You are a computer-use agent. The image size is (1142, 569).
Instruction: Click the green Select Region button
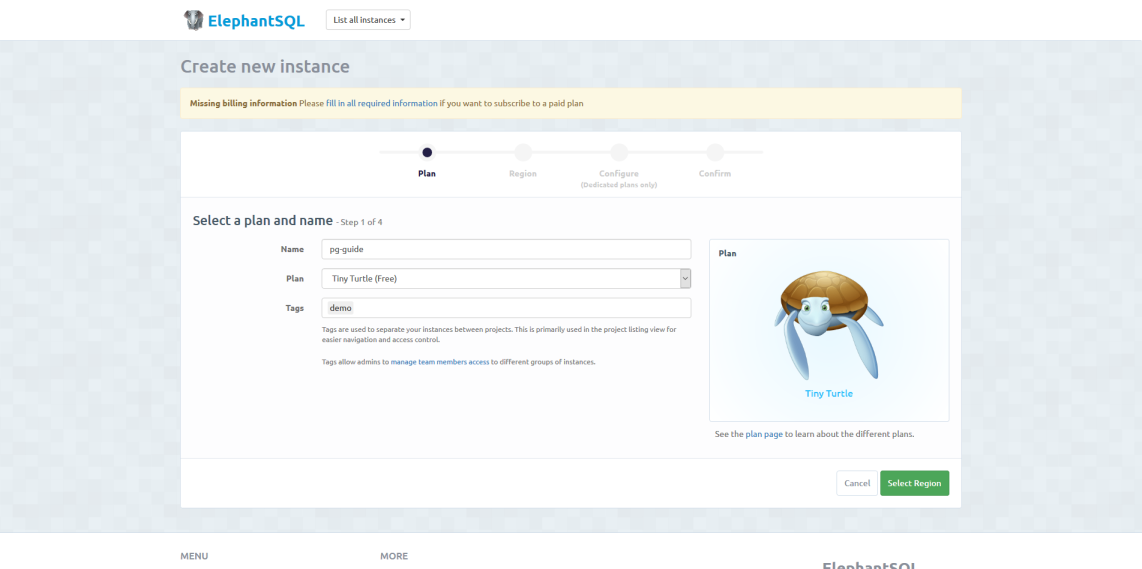coord(914,483)
